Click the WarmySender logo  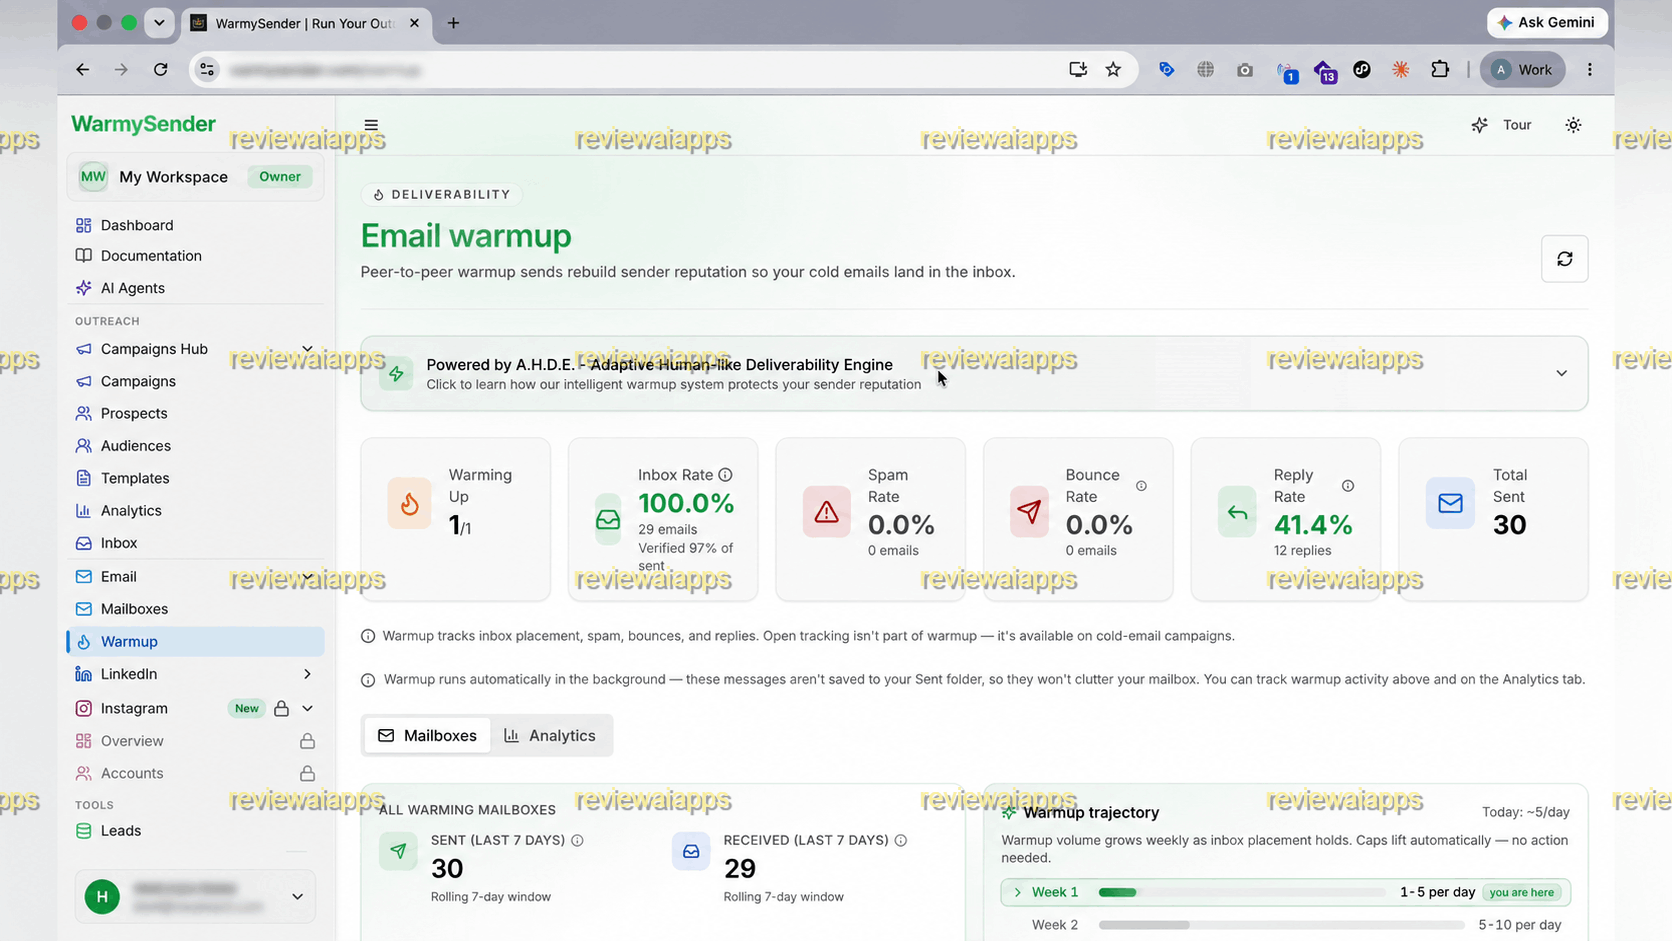(143, 124)
